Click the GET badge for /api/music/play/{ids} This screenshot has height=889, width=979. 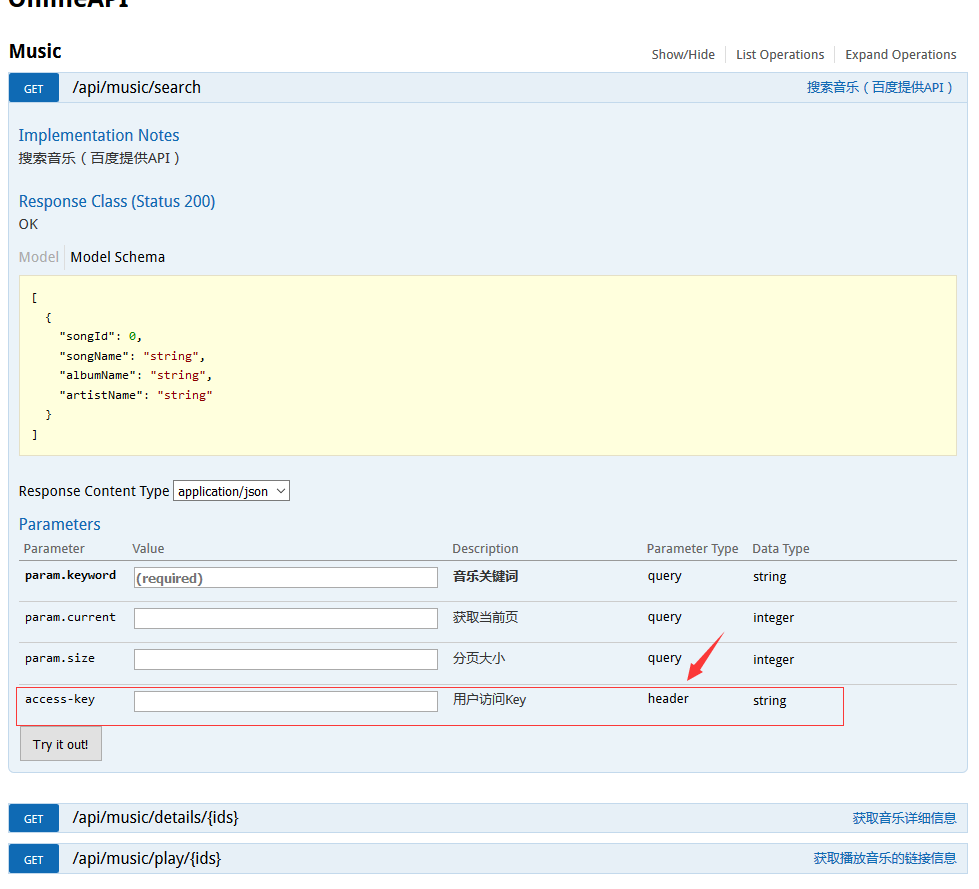pos(33,858)
